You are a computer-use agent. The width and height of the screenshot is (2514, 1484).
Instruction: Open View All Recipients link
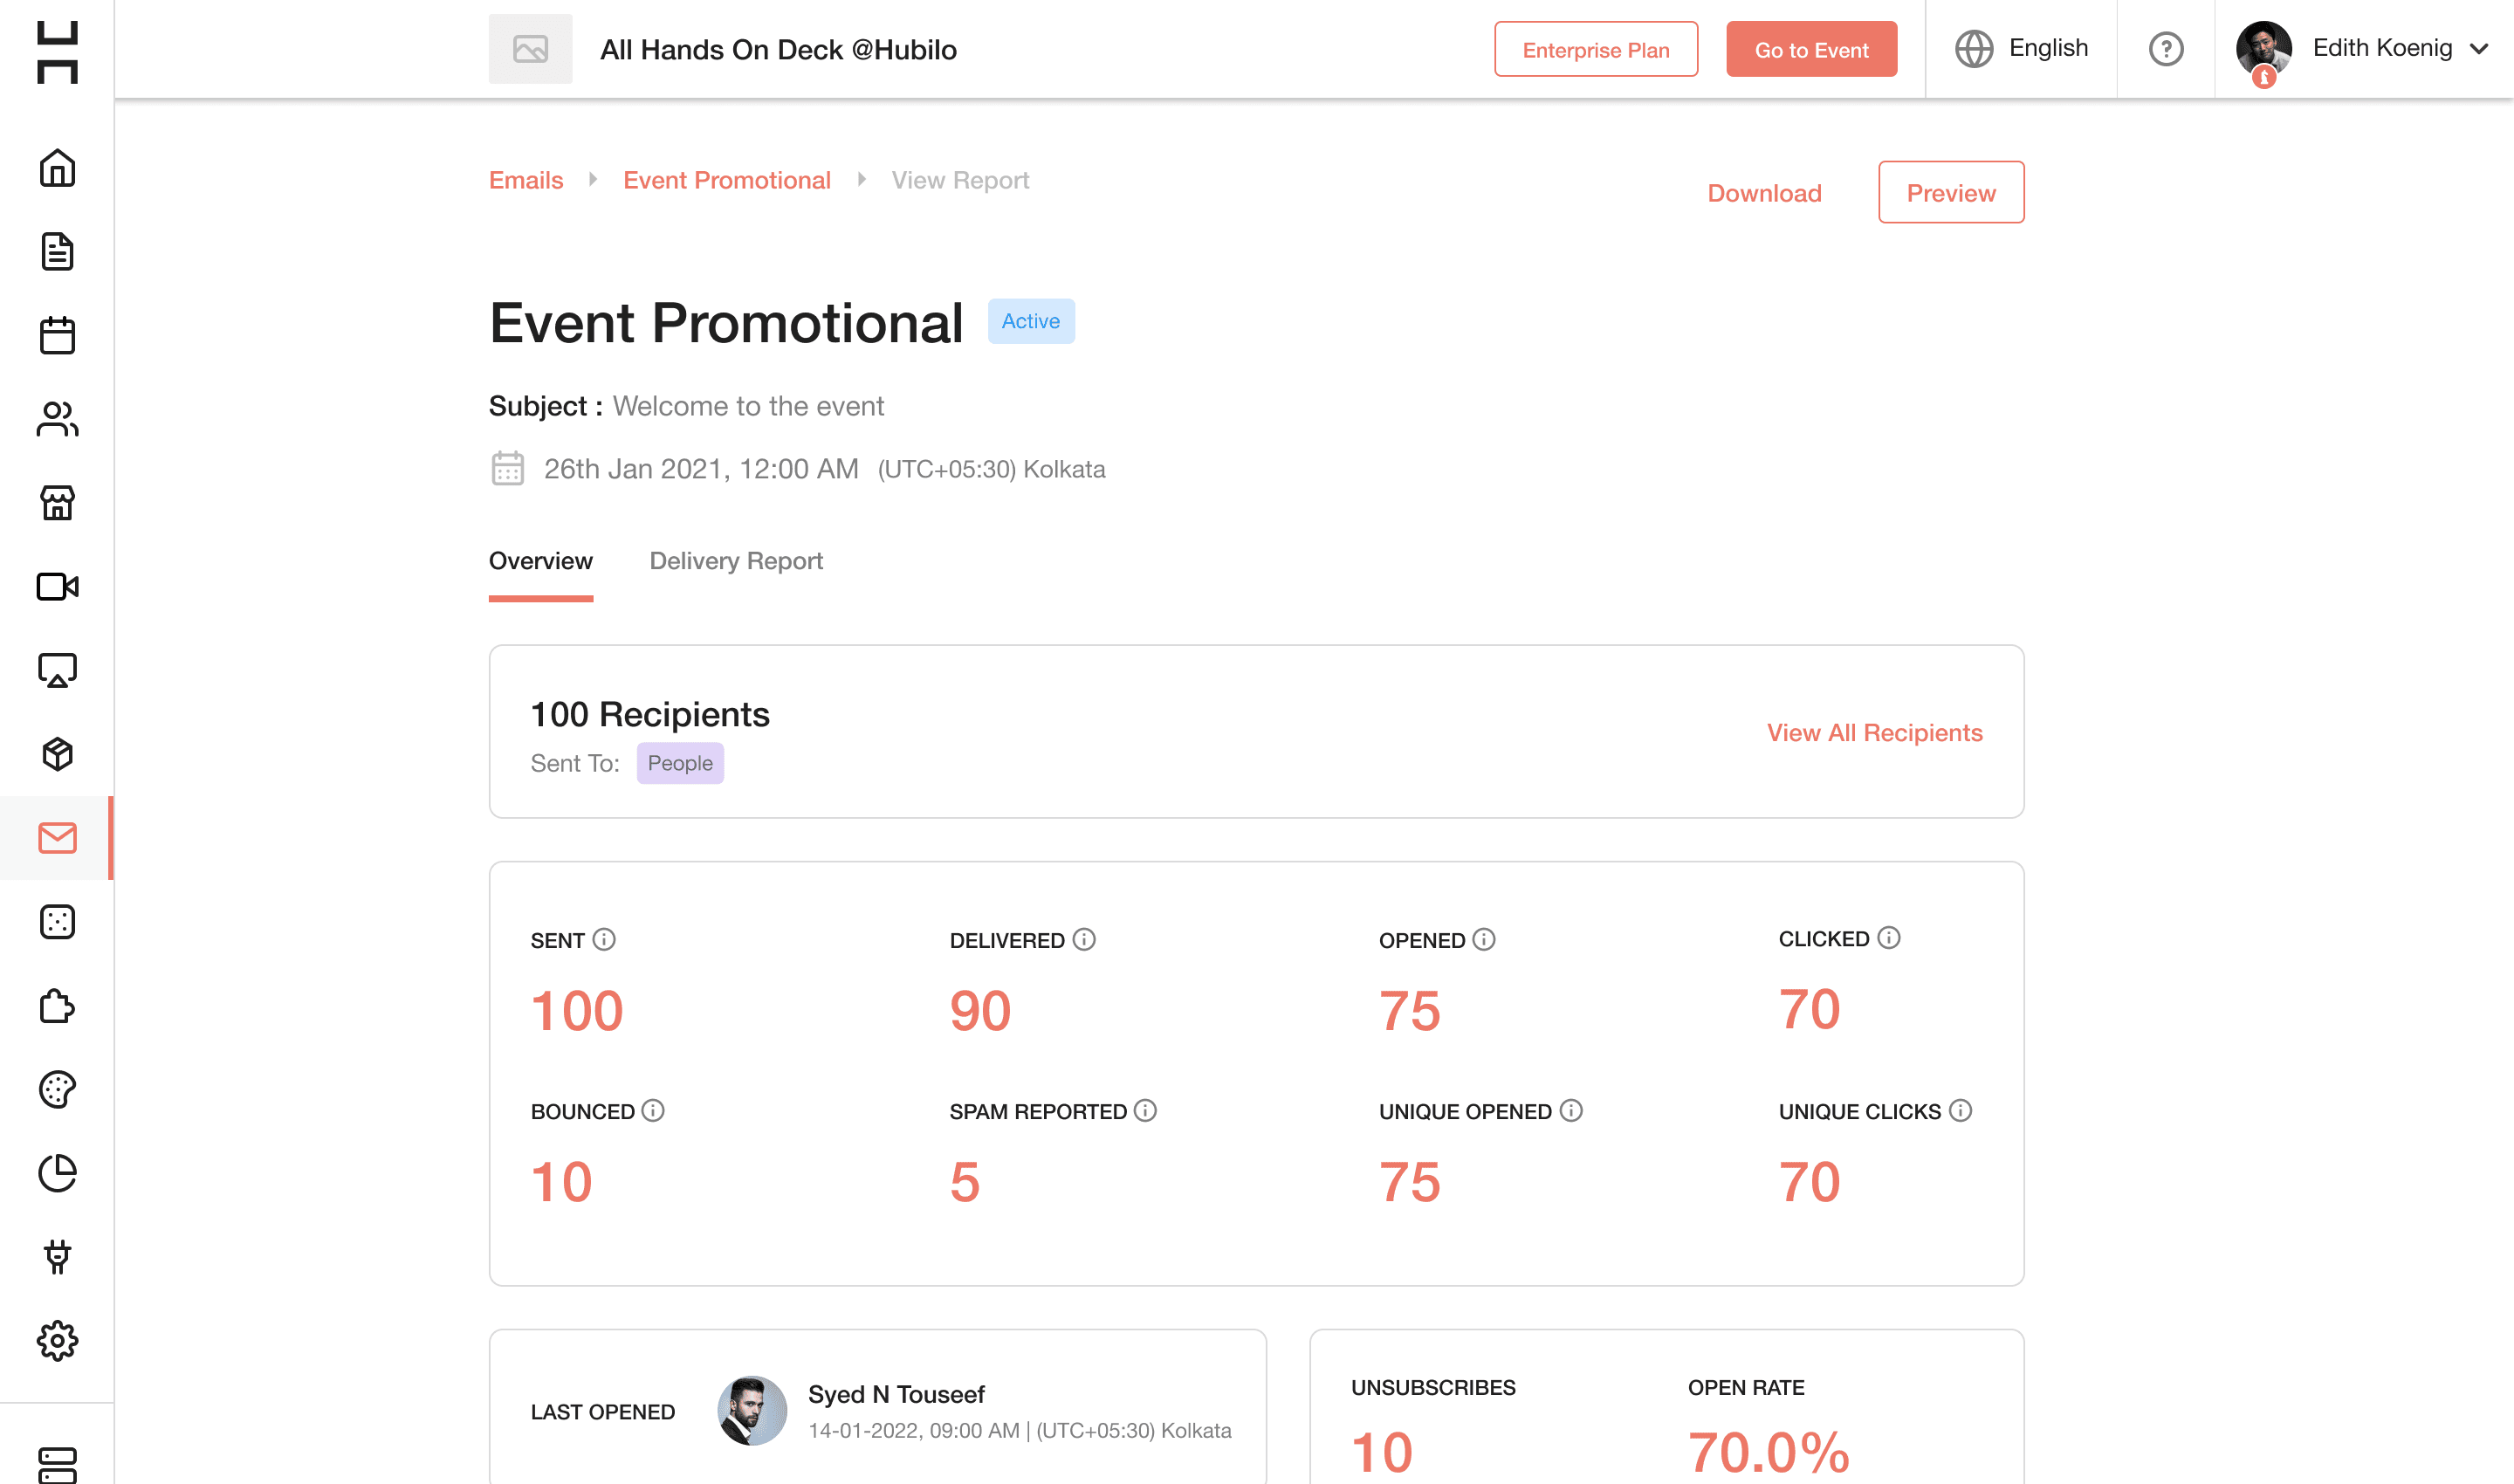tap(1874, 733)
